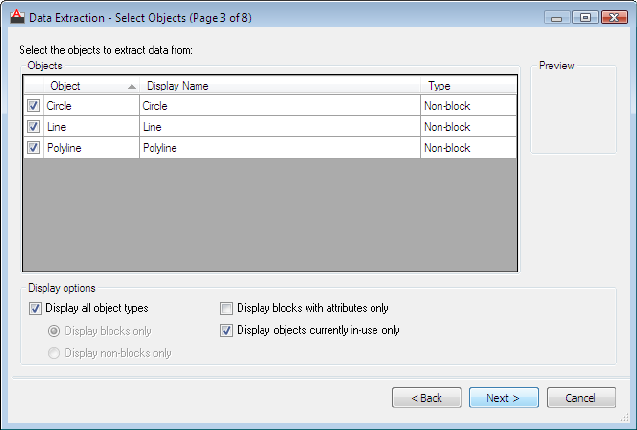Toggle Display all object types checkbox

pos(36,309)
